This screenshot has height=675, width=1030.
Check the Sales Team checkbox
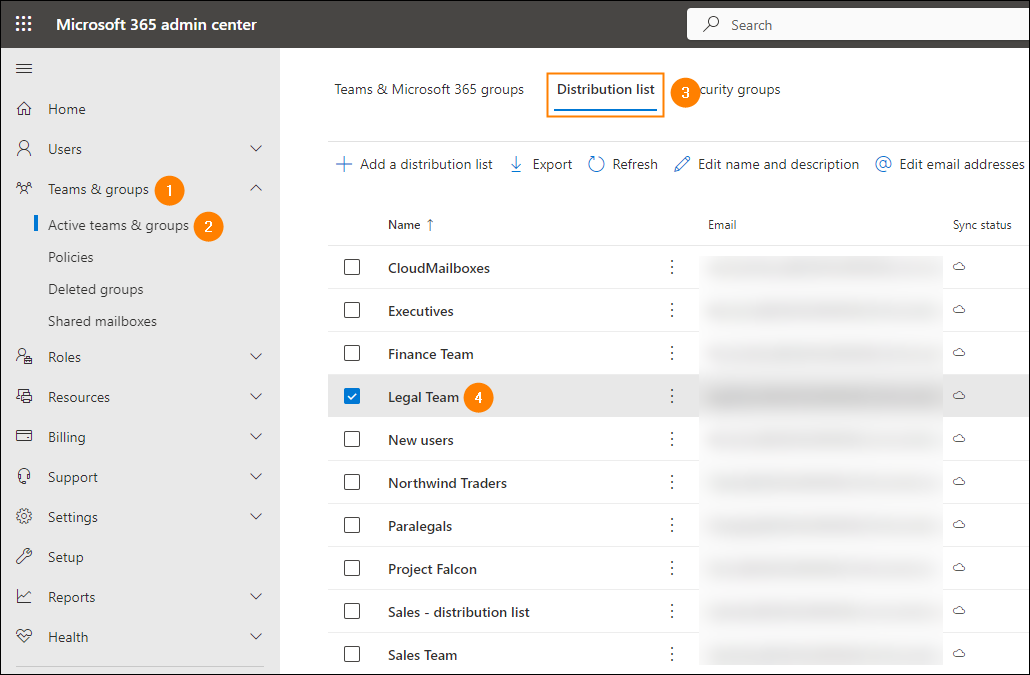click(x=352, y=654)
